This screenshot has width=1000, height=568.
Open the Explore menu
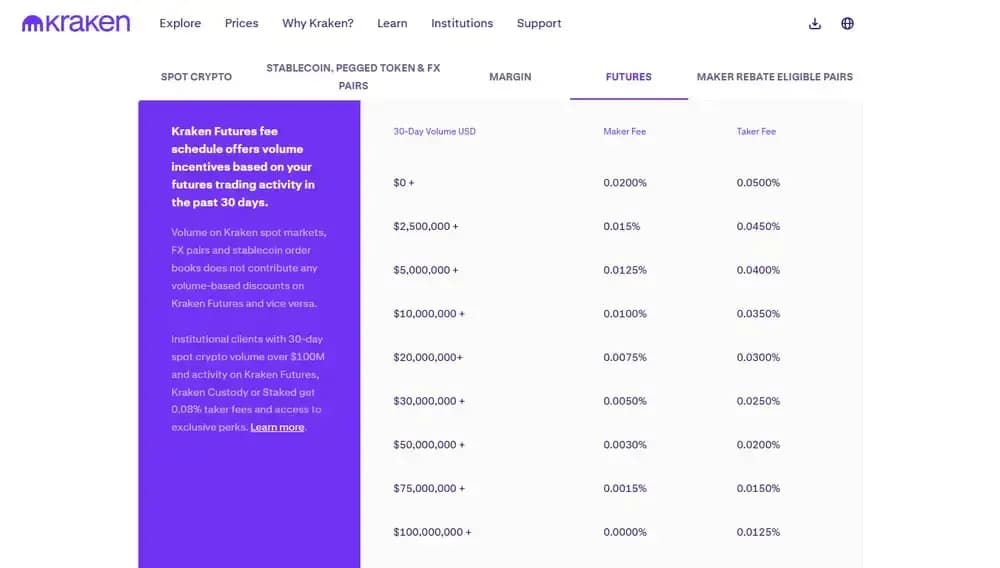point(180,23)
